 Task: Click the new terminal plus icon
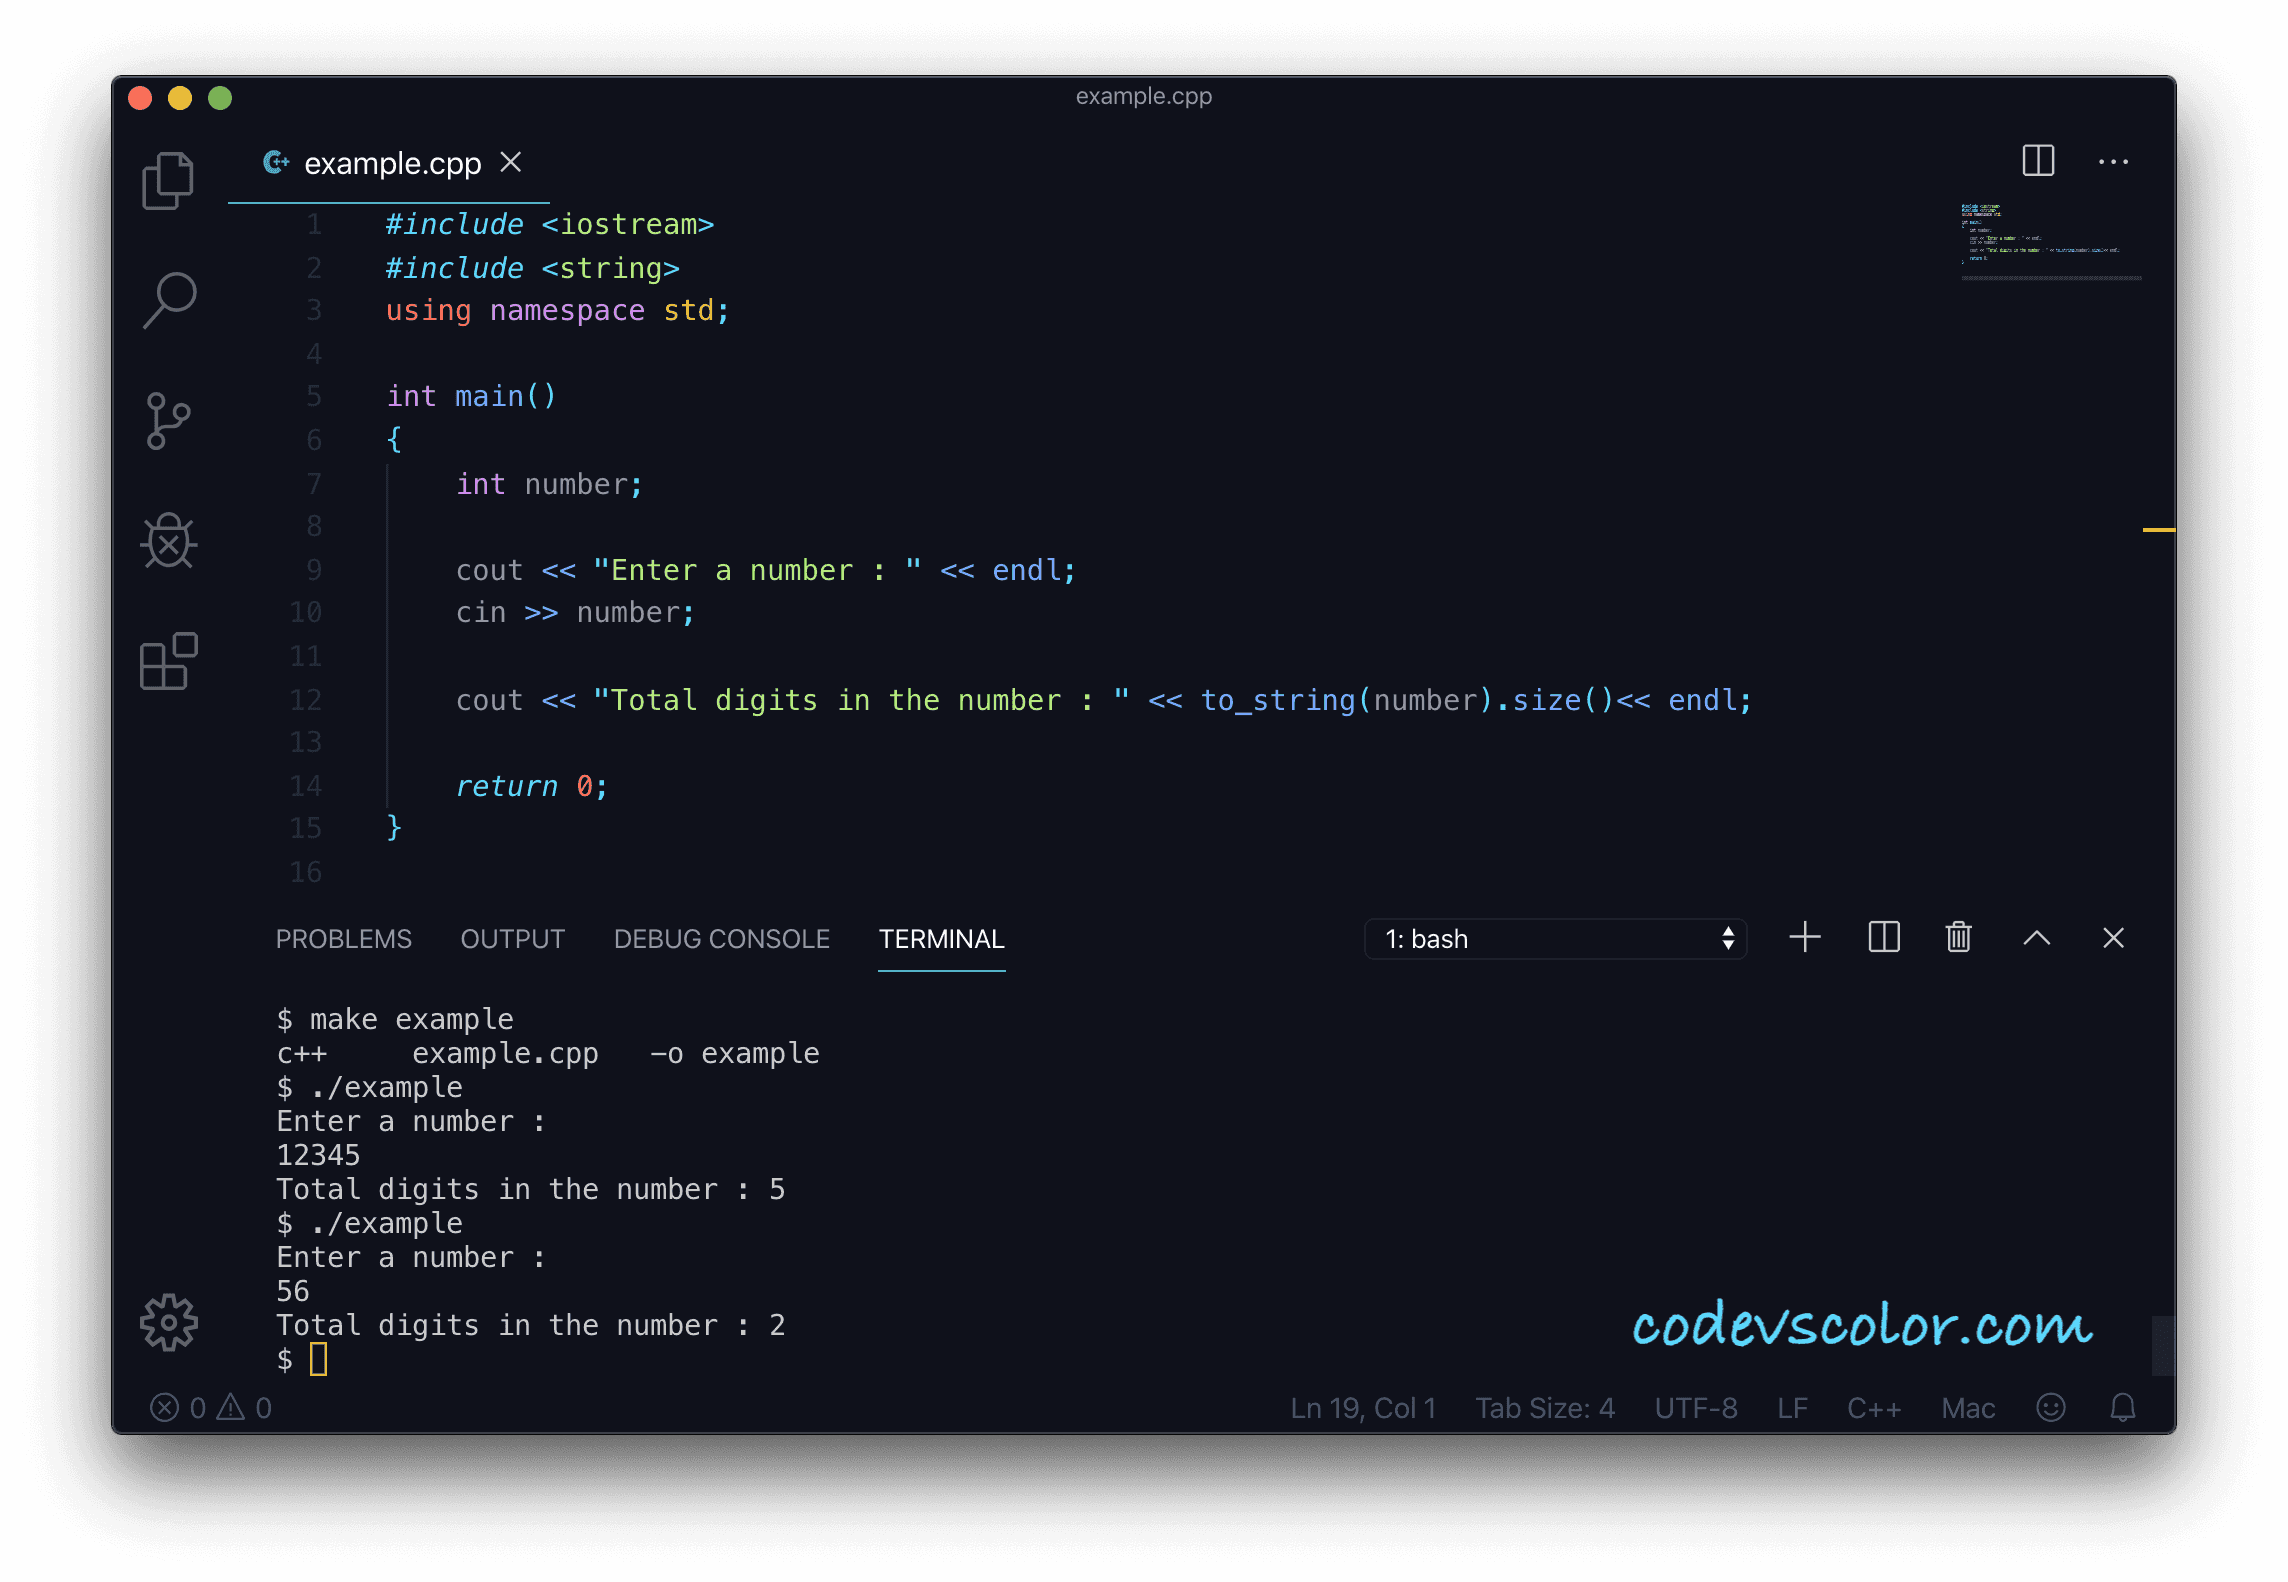pos(1804,938)
